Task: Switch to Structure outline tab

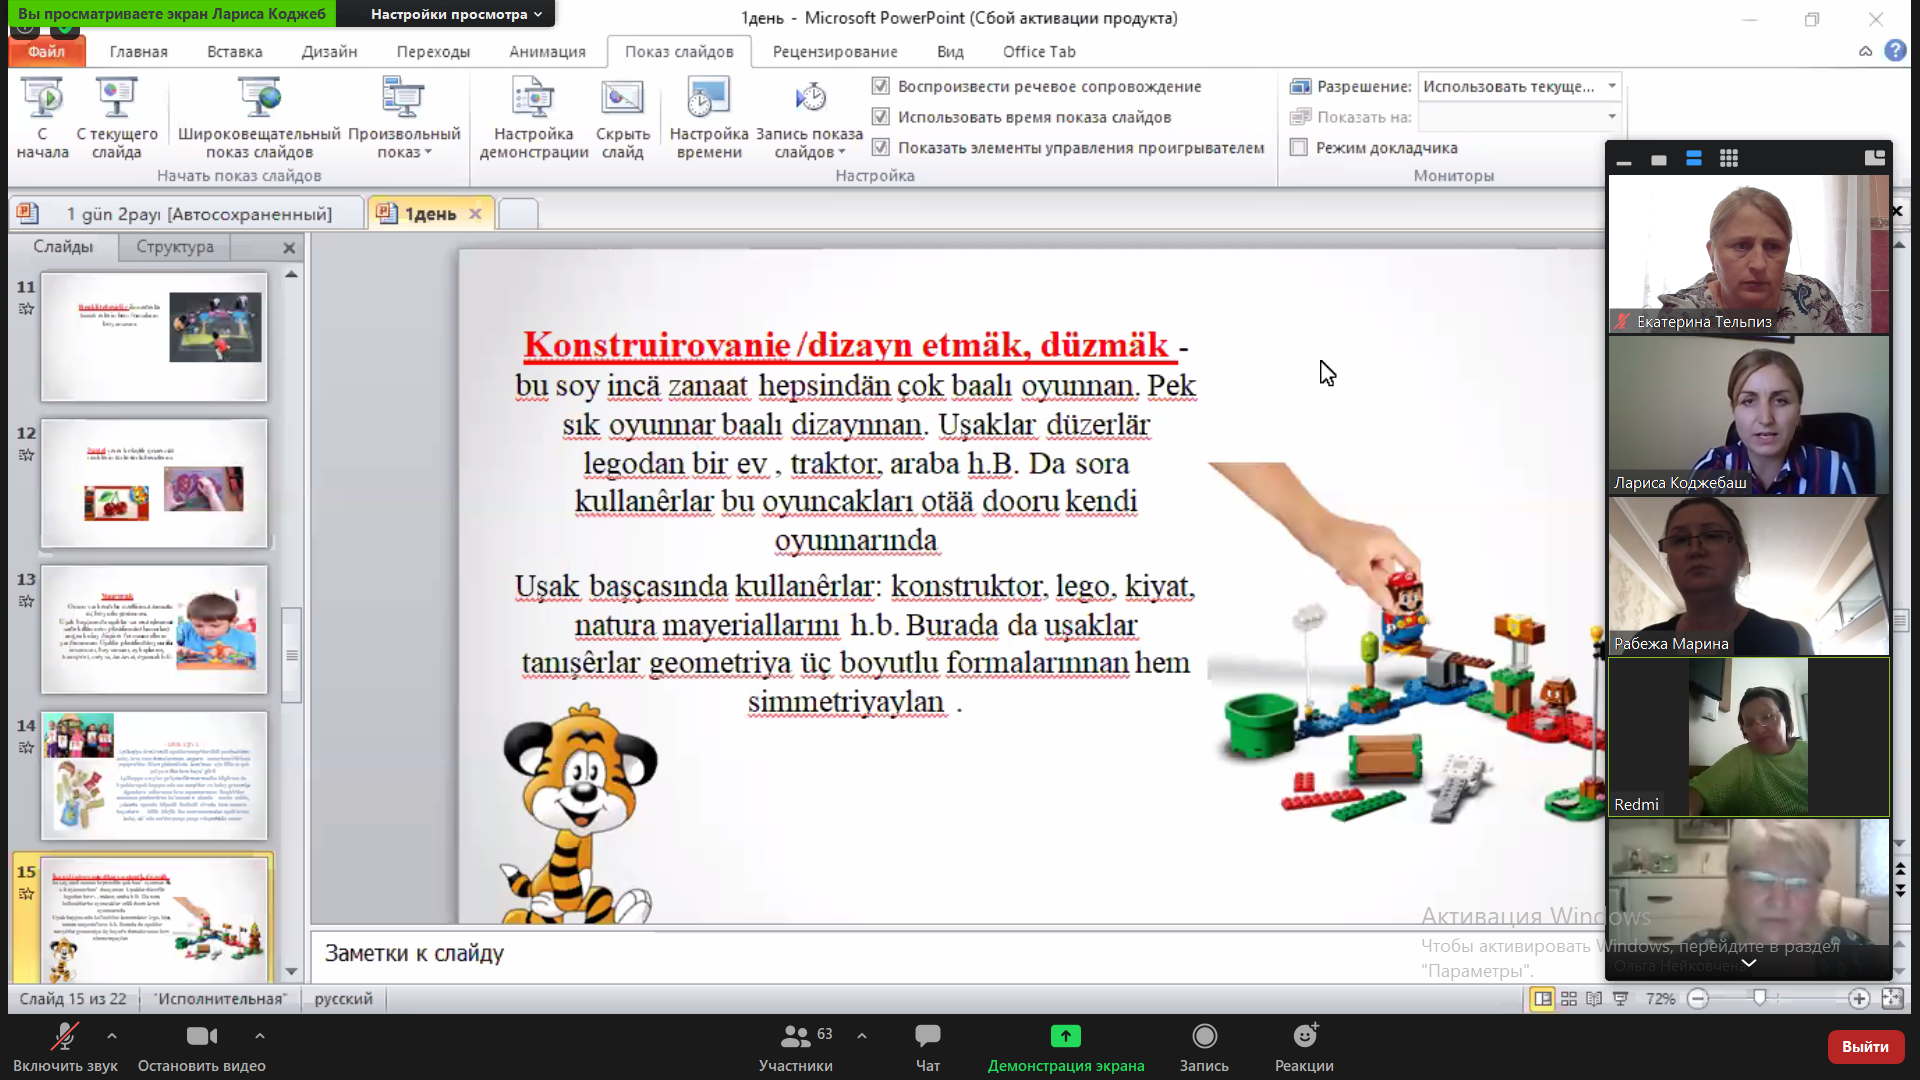Action: 175,246
